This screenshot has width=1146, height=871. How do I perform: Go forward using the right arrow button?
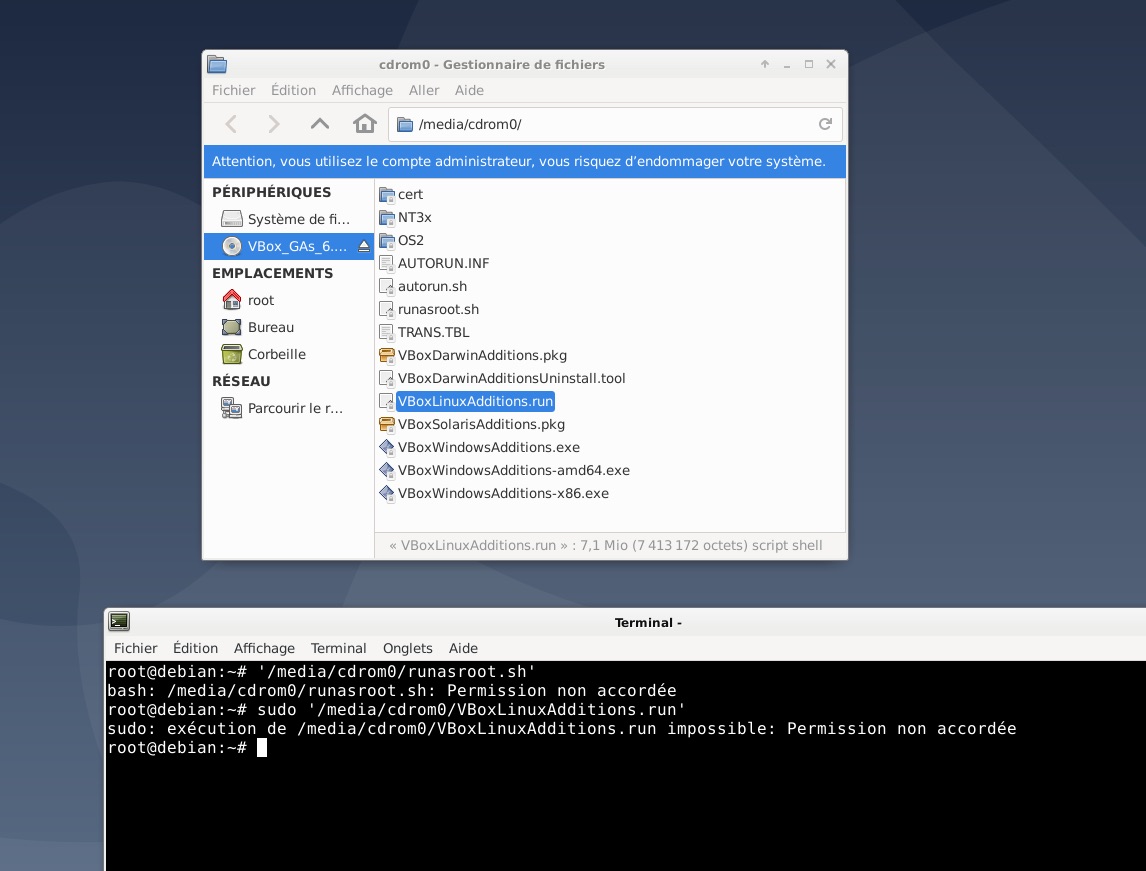point(274,124)
